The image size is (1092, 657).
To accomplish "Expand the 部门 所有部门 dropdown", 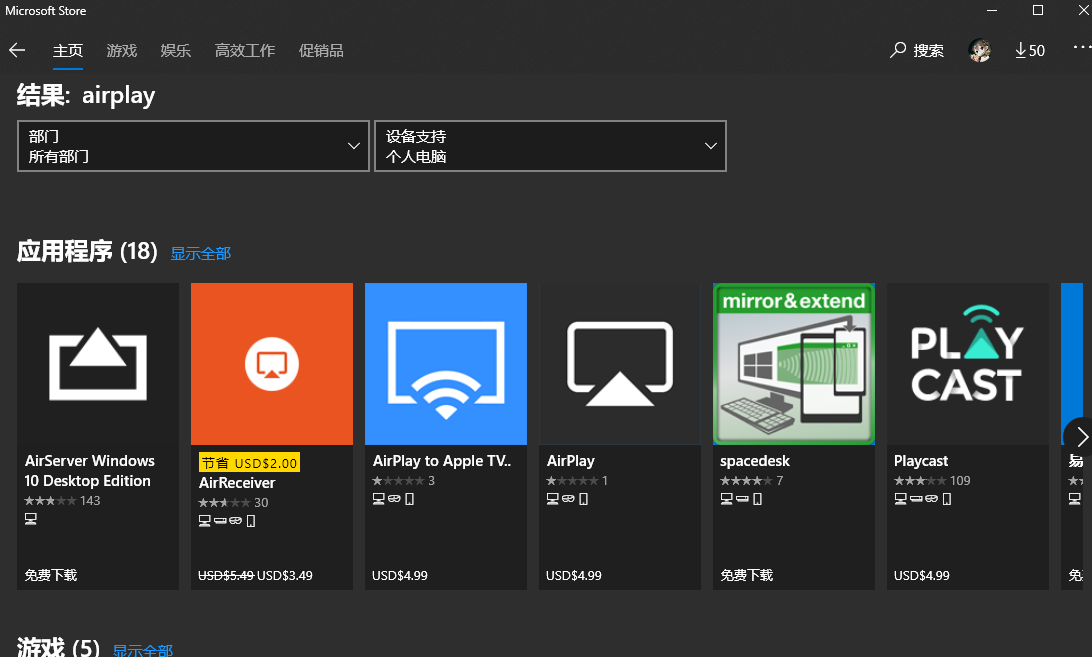I will [193, 146].
